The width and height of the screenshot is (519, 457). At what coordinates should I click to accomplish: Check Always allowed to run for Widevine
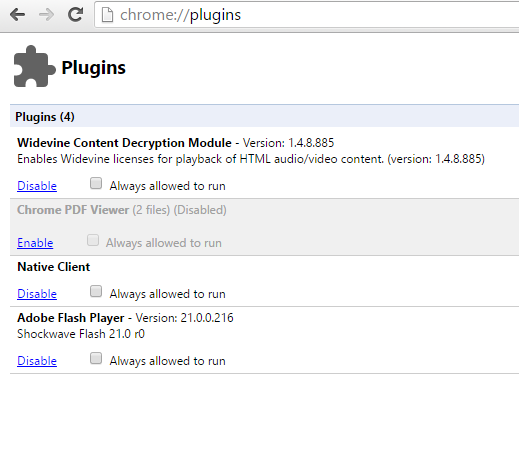coord(96,183)
